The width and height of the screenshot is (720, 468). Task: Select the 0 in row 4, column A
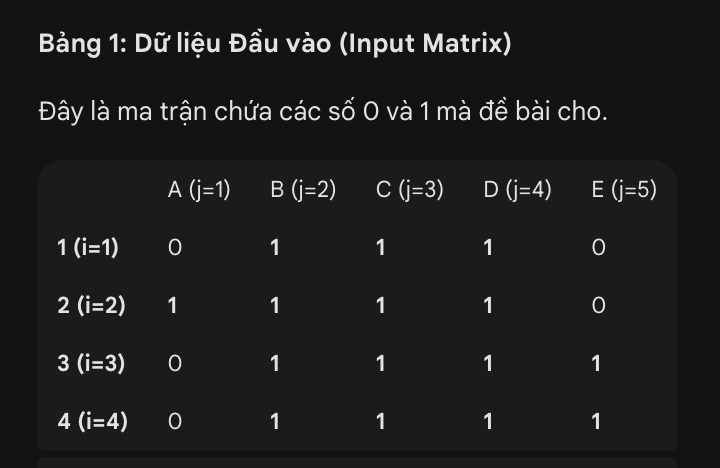pos(173,422)
